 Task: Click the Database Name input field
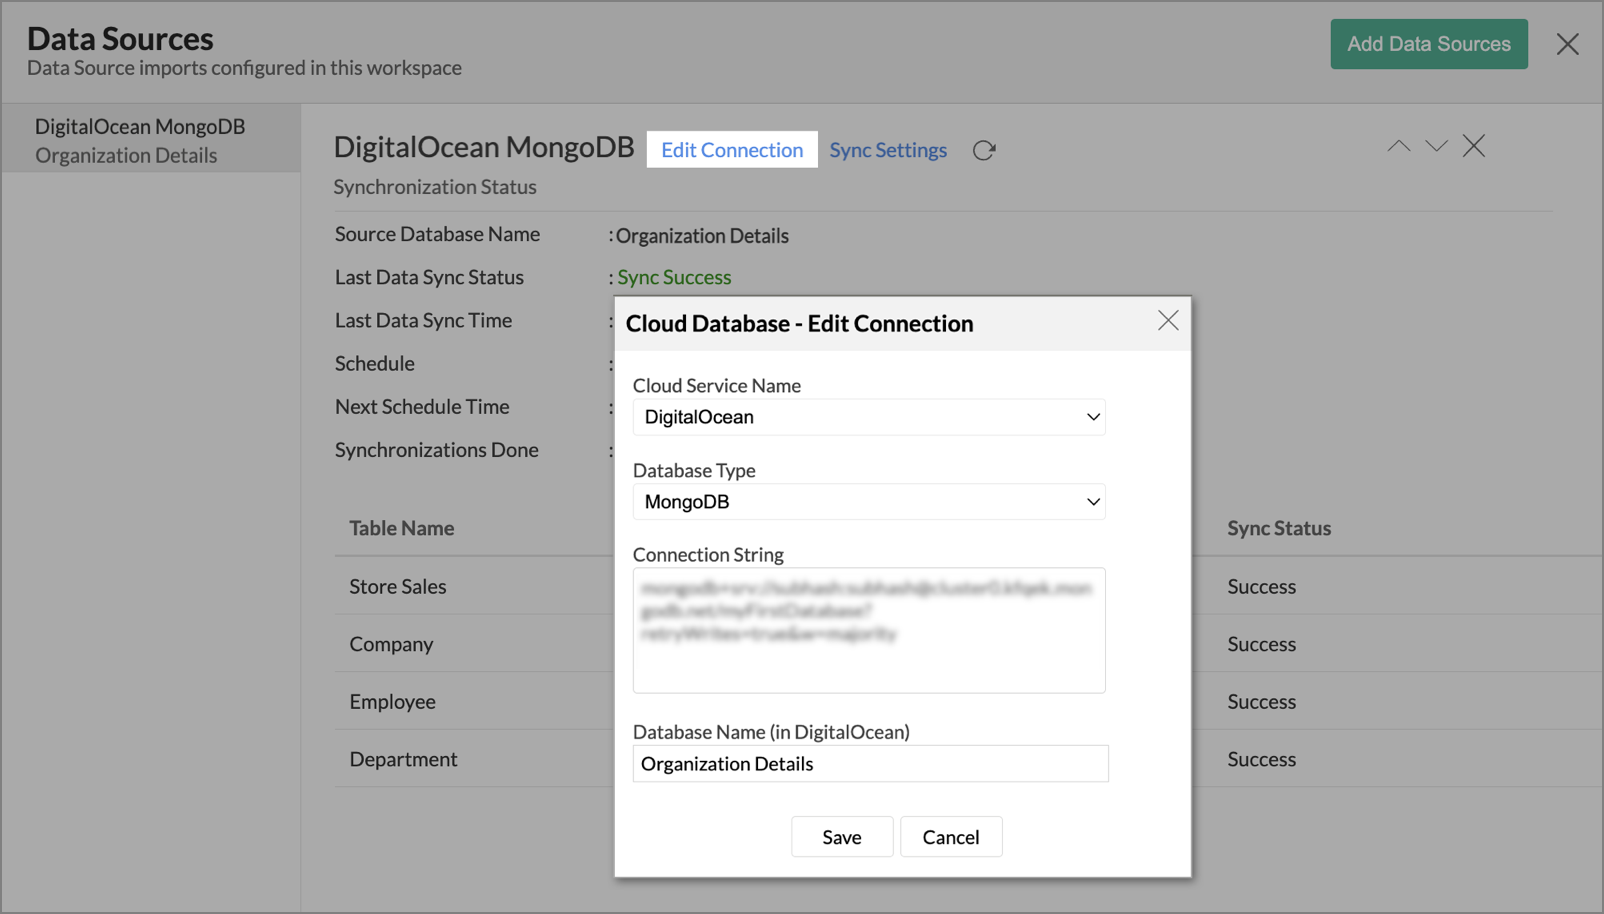870,764
